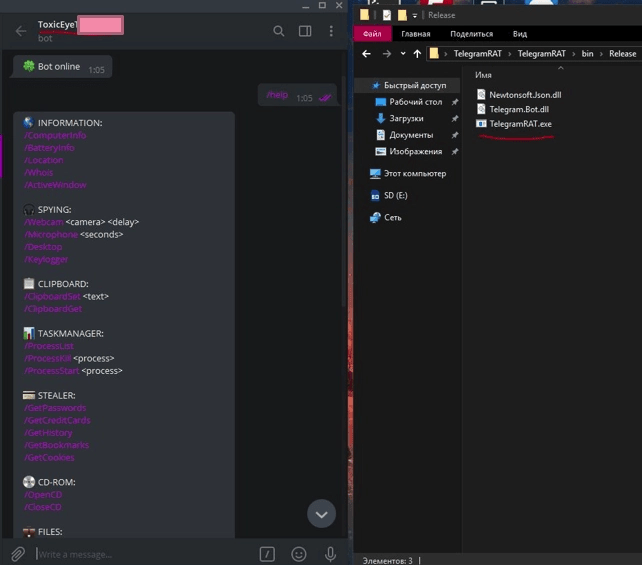Viewport: 642px width, 565px height.
Task: Click the /CloseCD command link
Action: pyautogui.click(x=43, y=507)
